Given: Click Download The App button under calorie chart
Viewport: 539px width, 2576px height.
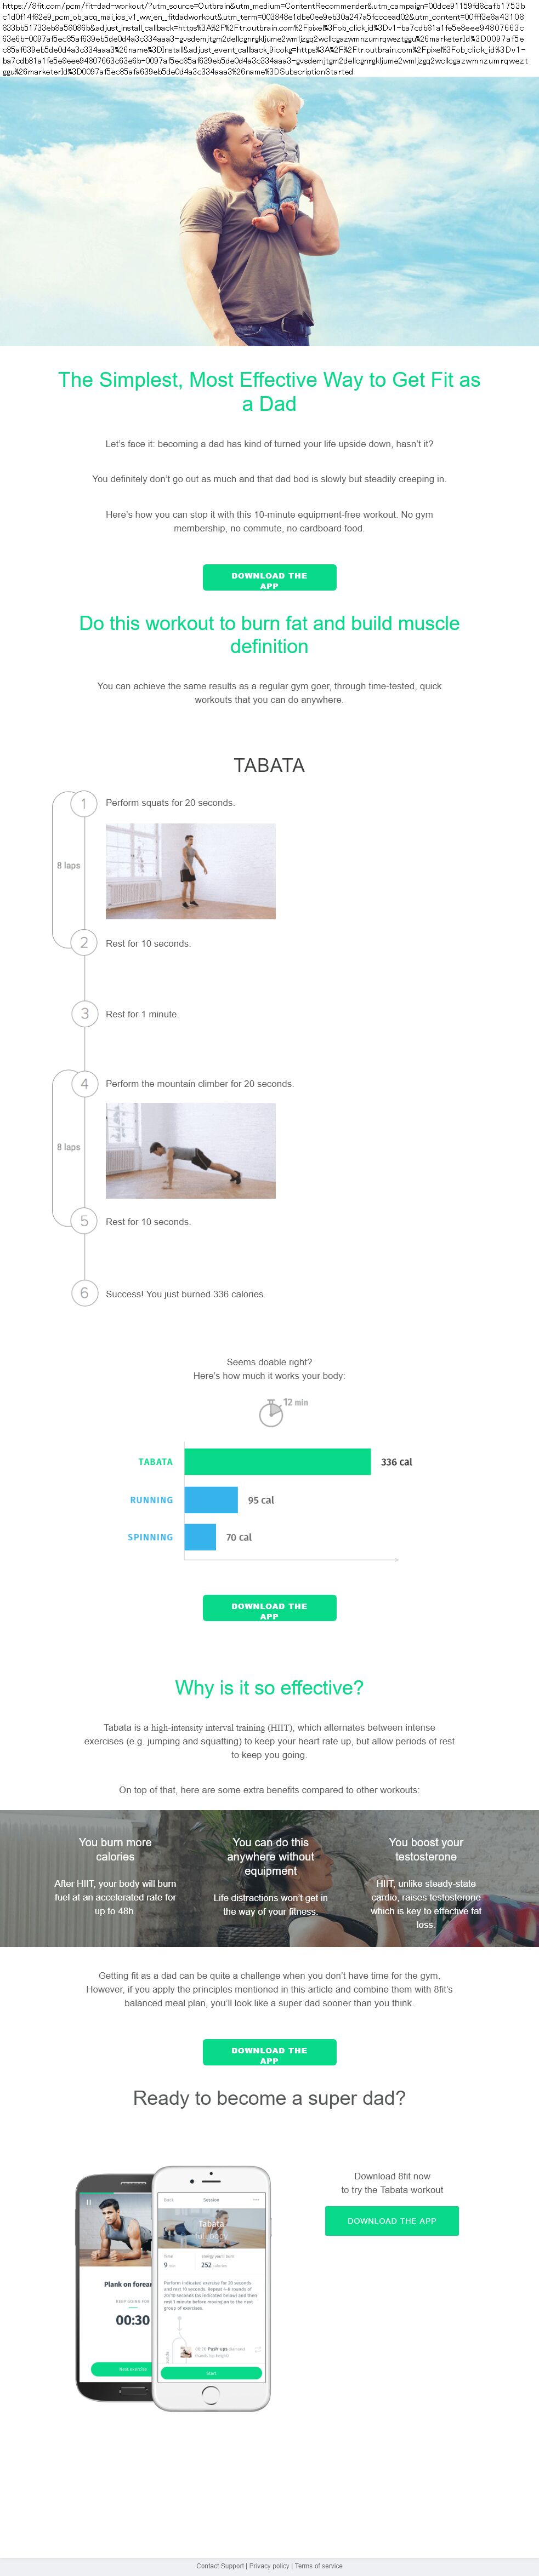Looking at the screenshot, I should [269, 1607].
